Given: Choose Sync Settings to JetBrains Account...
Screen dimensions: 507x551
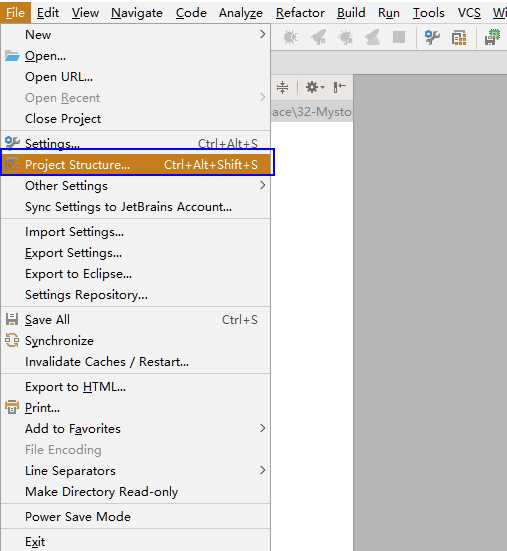Looking at the screenshot, I should (x=135, y=207).
